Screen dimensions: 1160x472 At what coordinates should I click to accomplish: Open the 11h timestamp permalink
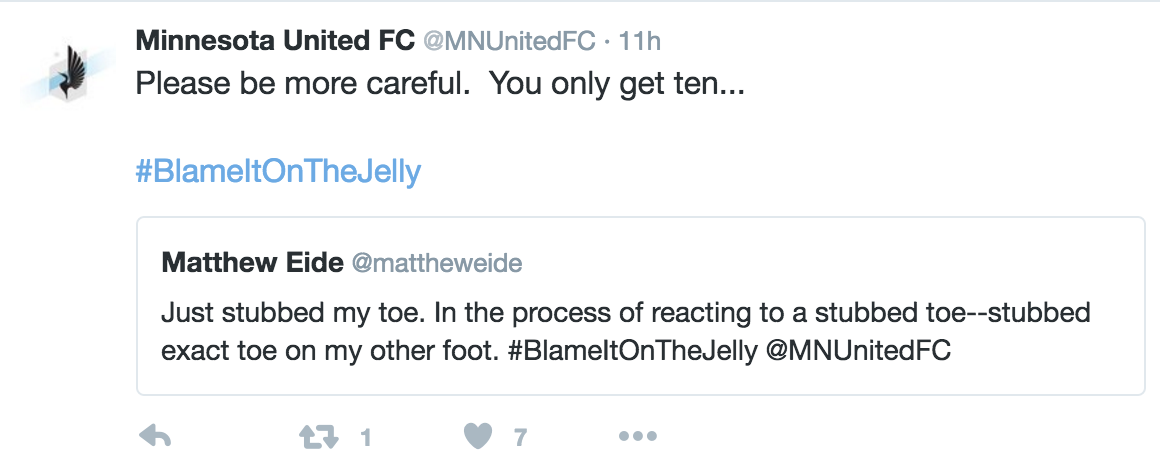(639, 41)
